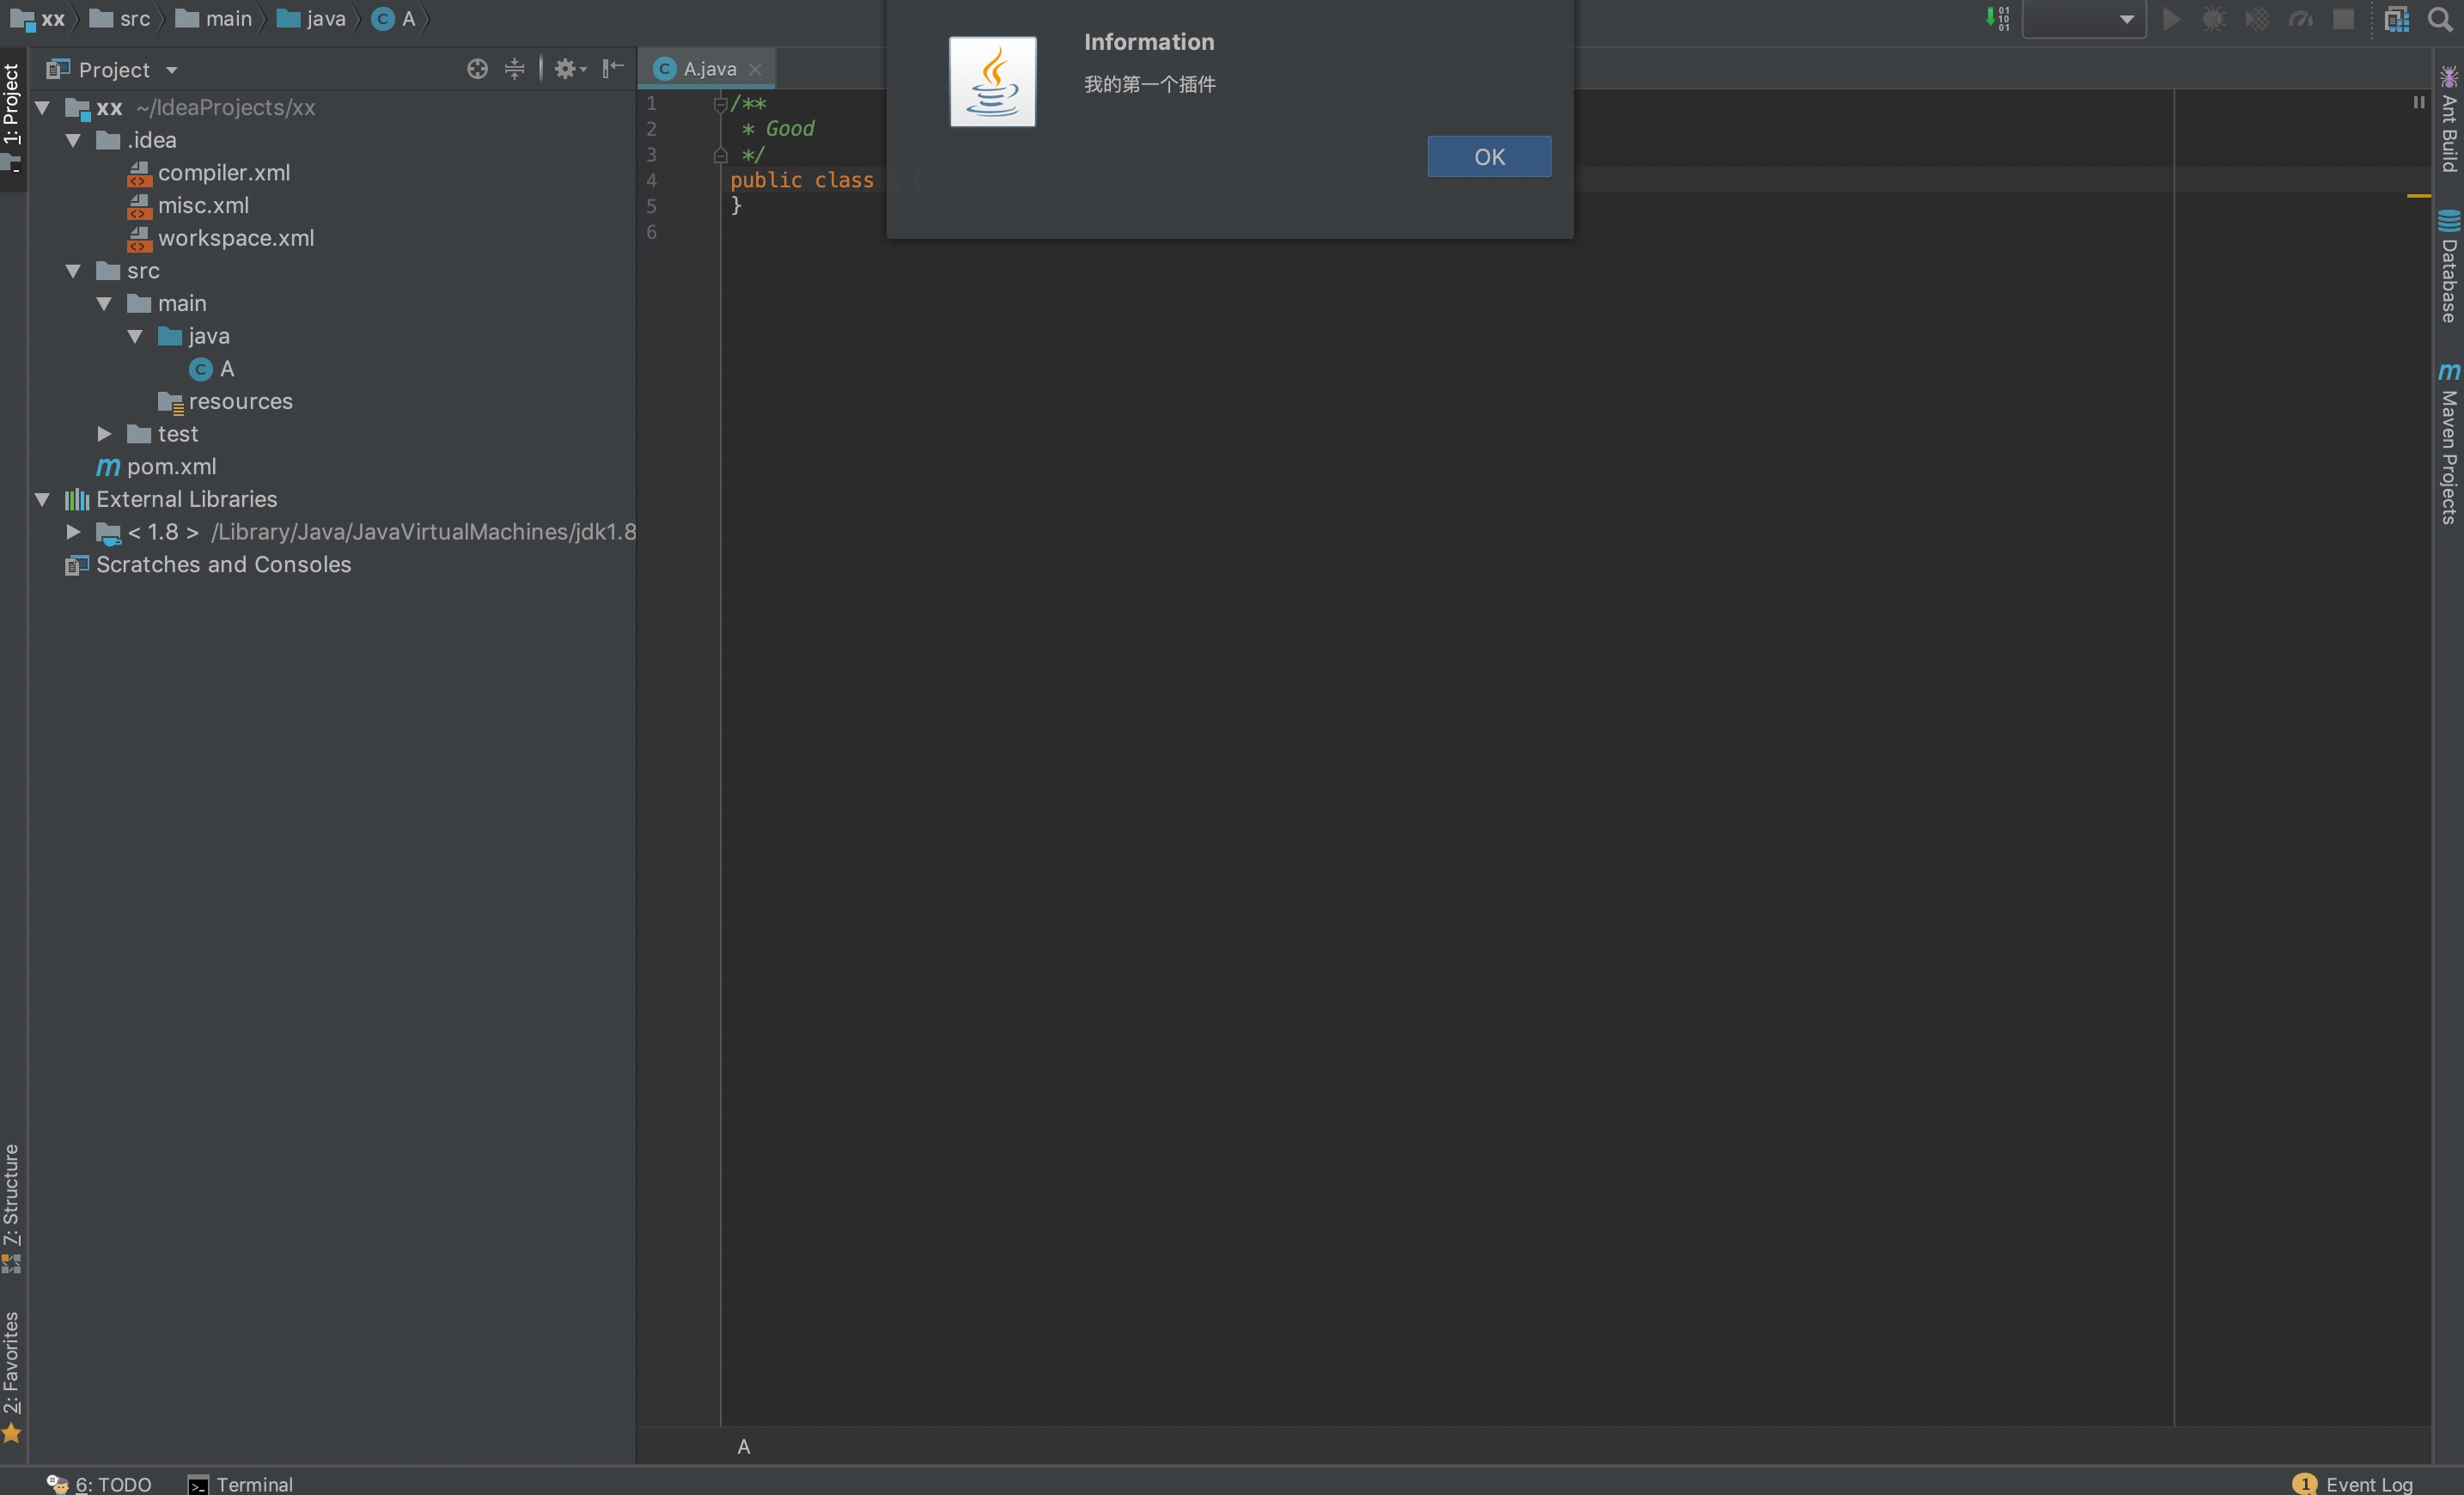Open the Project Structure icon
This screenshot has width=2464, height=1495.
coord(2397,19)
